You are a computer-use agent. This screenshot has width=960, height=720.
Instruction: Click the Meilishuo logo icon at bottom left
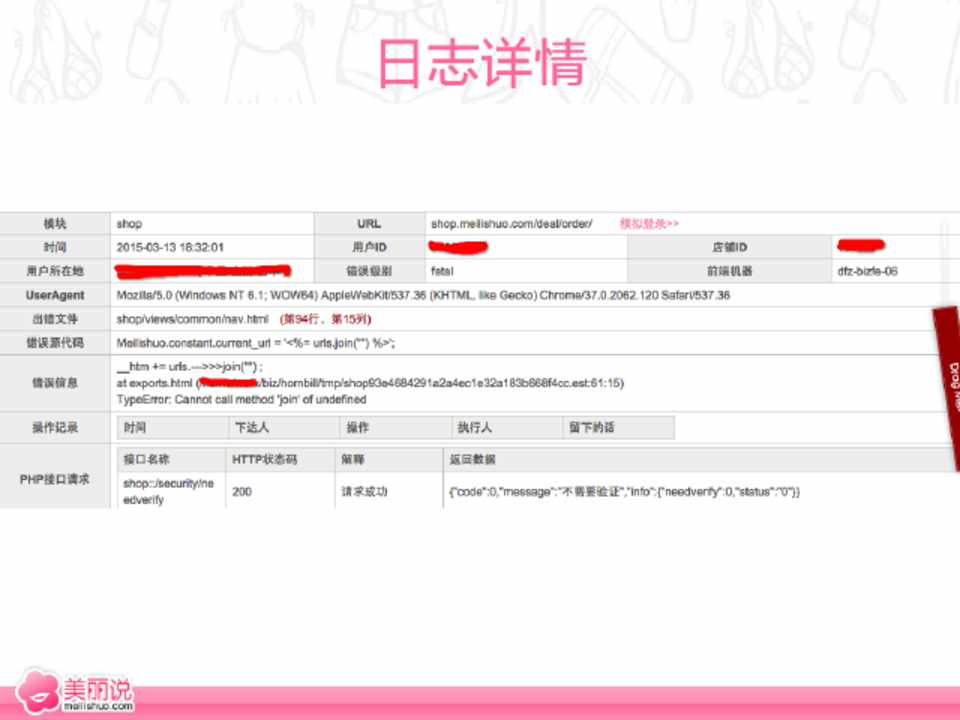pyautogui.click(x=38, y=690)
